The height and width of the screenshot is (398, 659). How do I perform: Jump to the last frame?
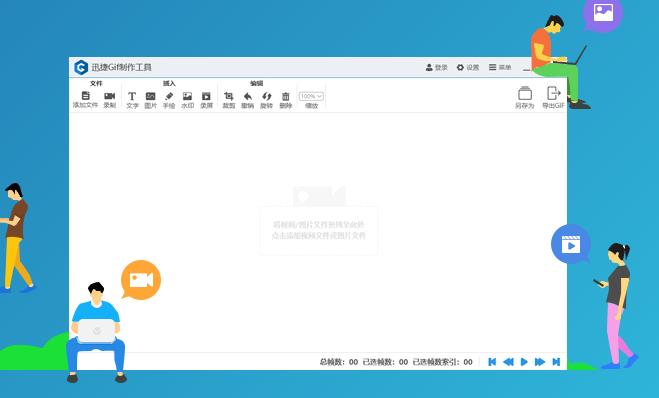click(x=556, y=362)
